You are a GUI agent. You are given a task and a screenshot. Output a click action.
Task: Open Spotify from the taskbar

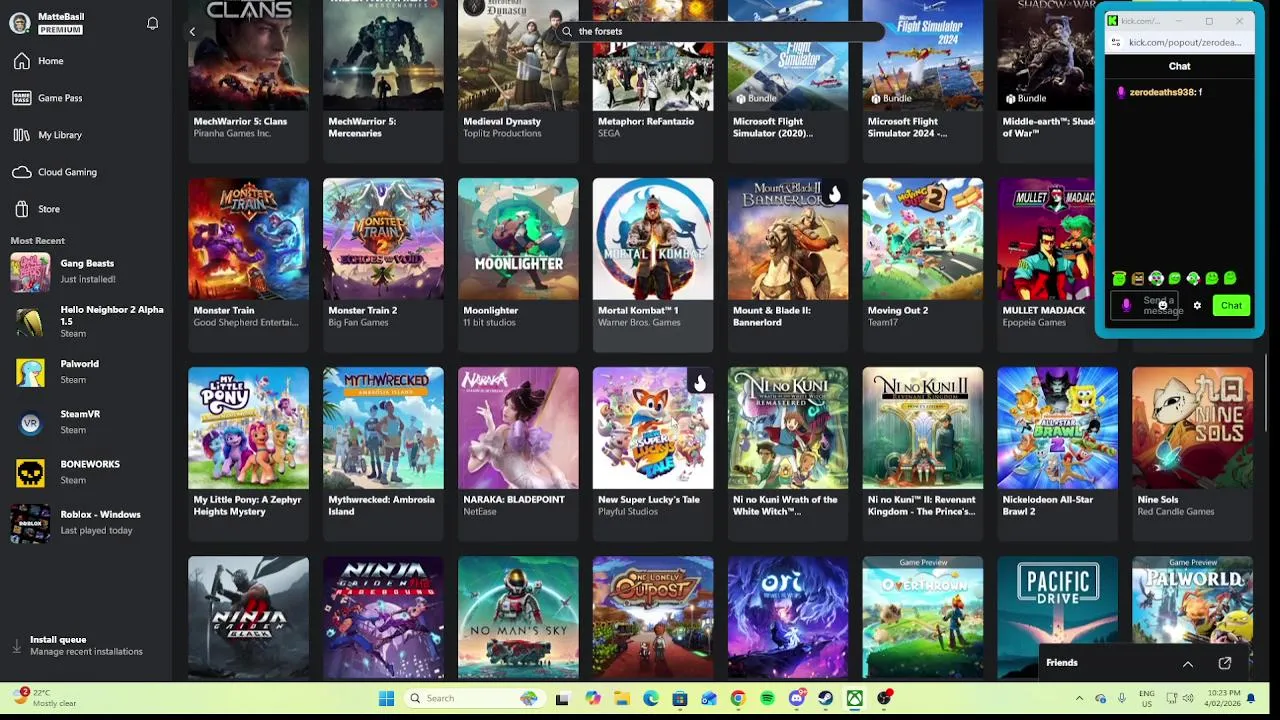point(767,698)
